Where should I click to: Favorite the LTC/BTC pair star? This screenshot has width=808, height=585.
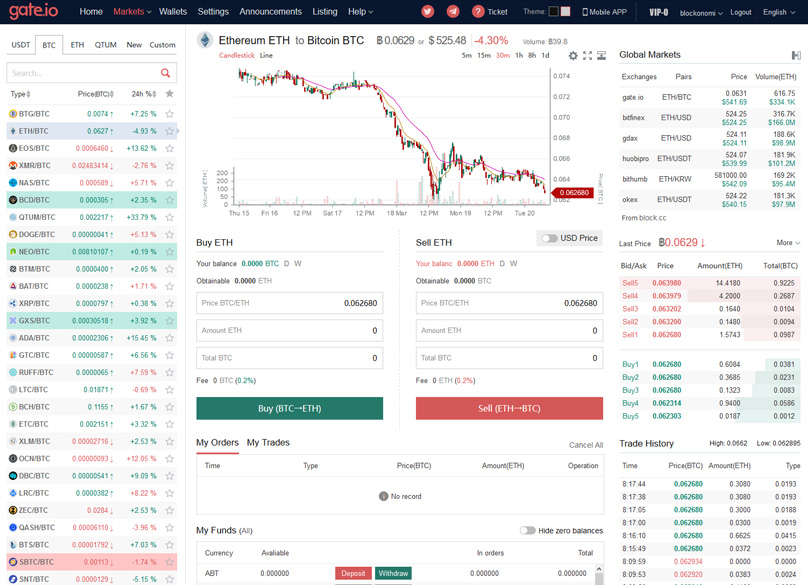pyautogui.click(x=170, y=390)
